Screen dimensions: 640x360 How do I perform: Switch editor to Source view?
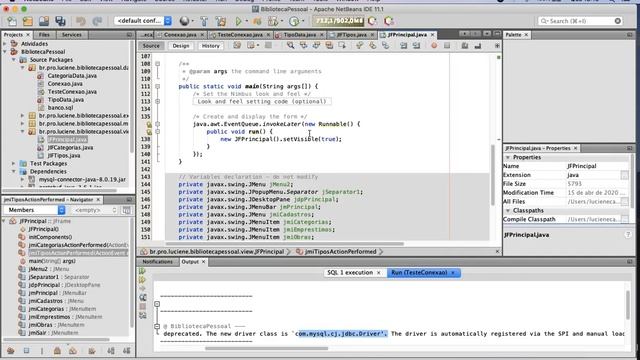(151, 46)
